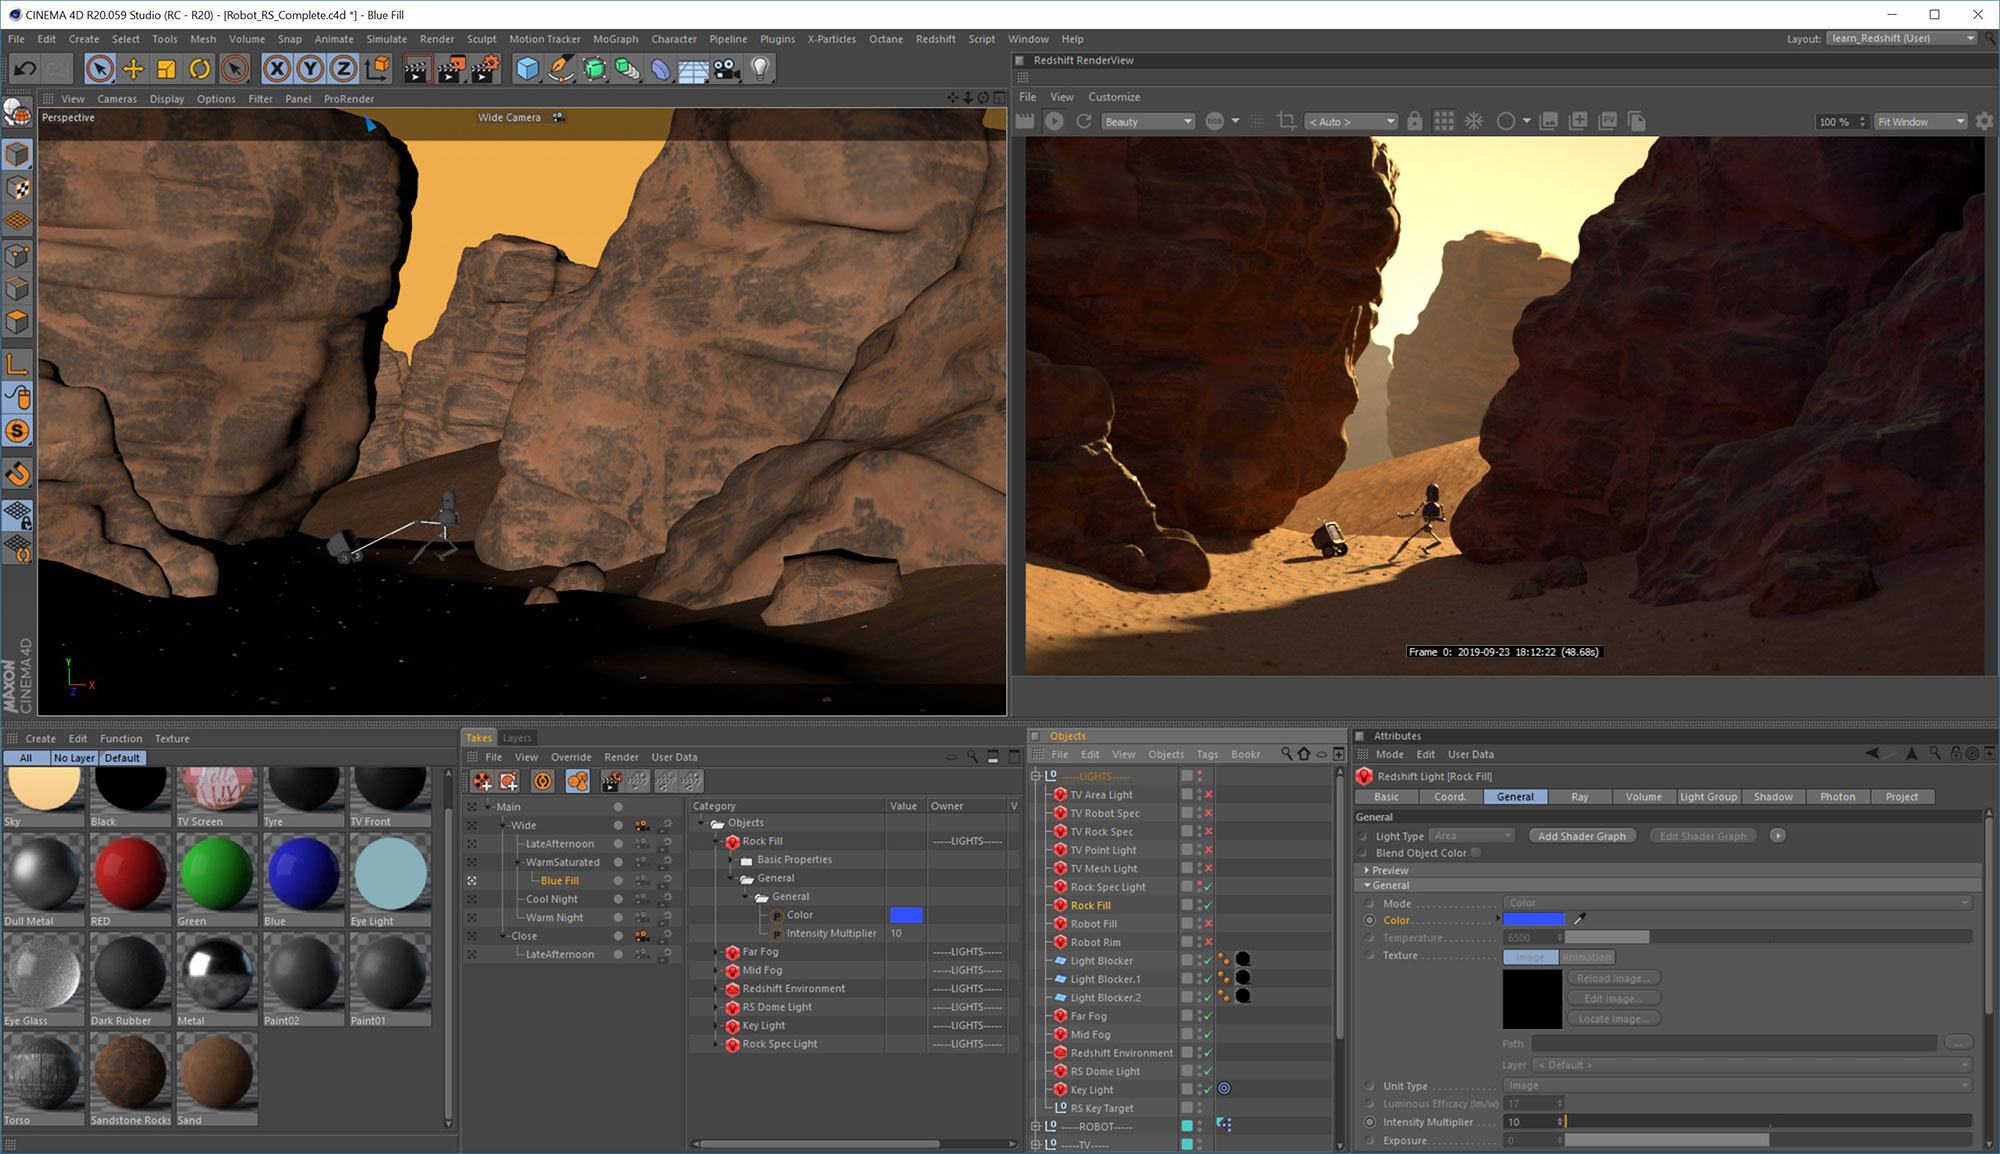Select the Move tool in the toolbar
The width and height of the screenshot is (2000, 1154).
pos(135,68)
